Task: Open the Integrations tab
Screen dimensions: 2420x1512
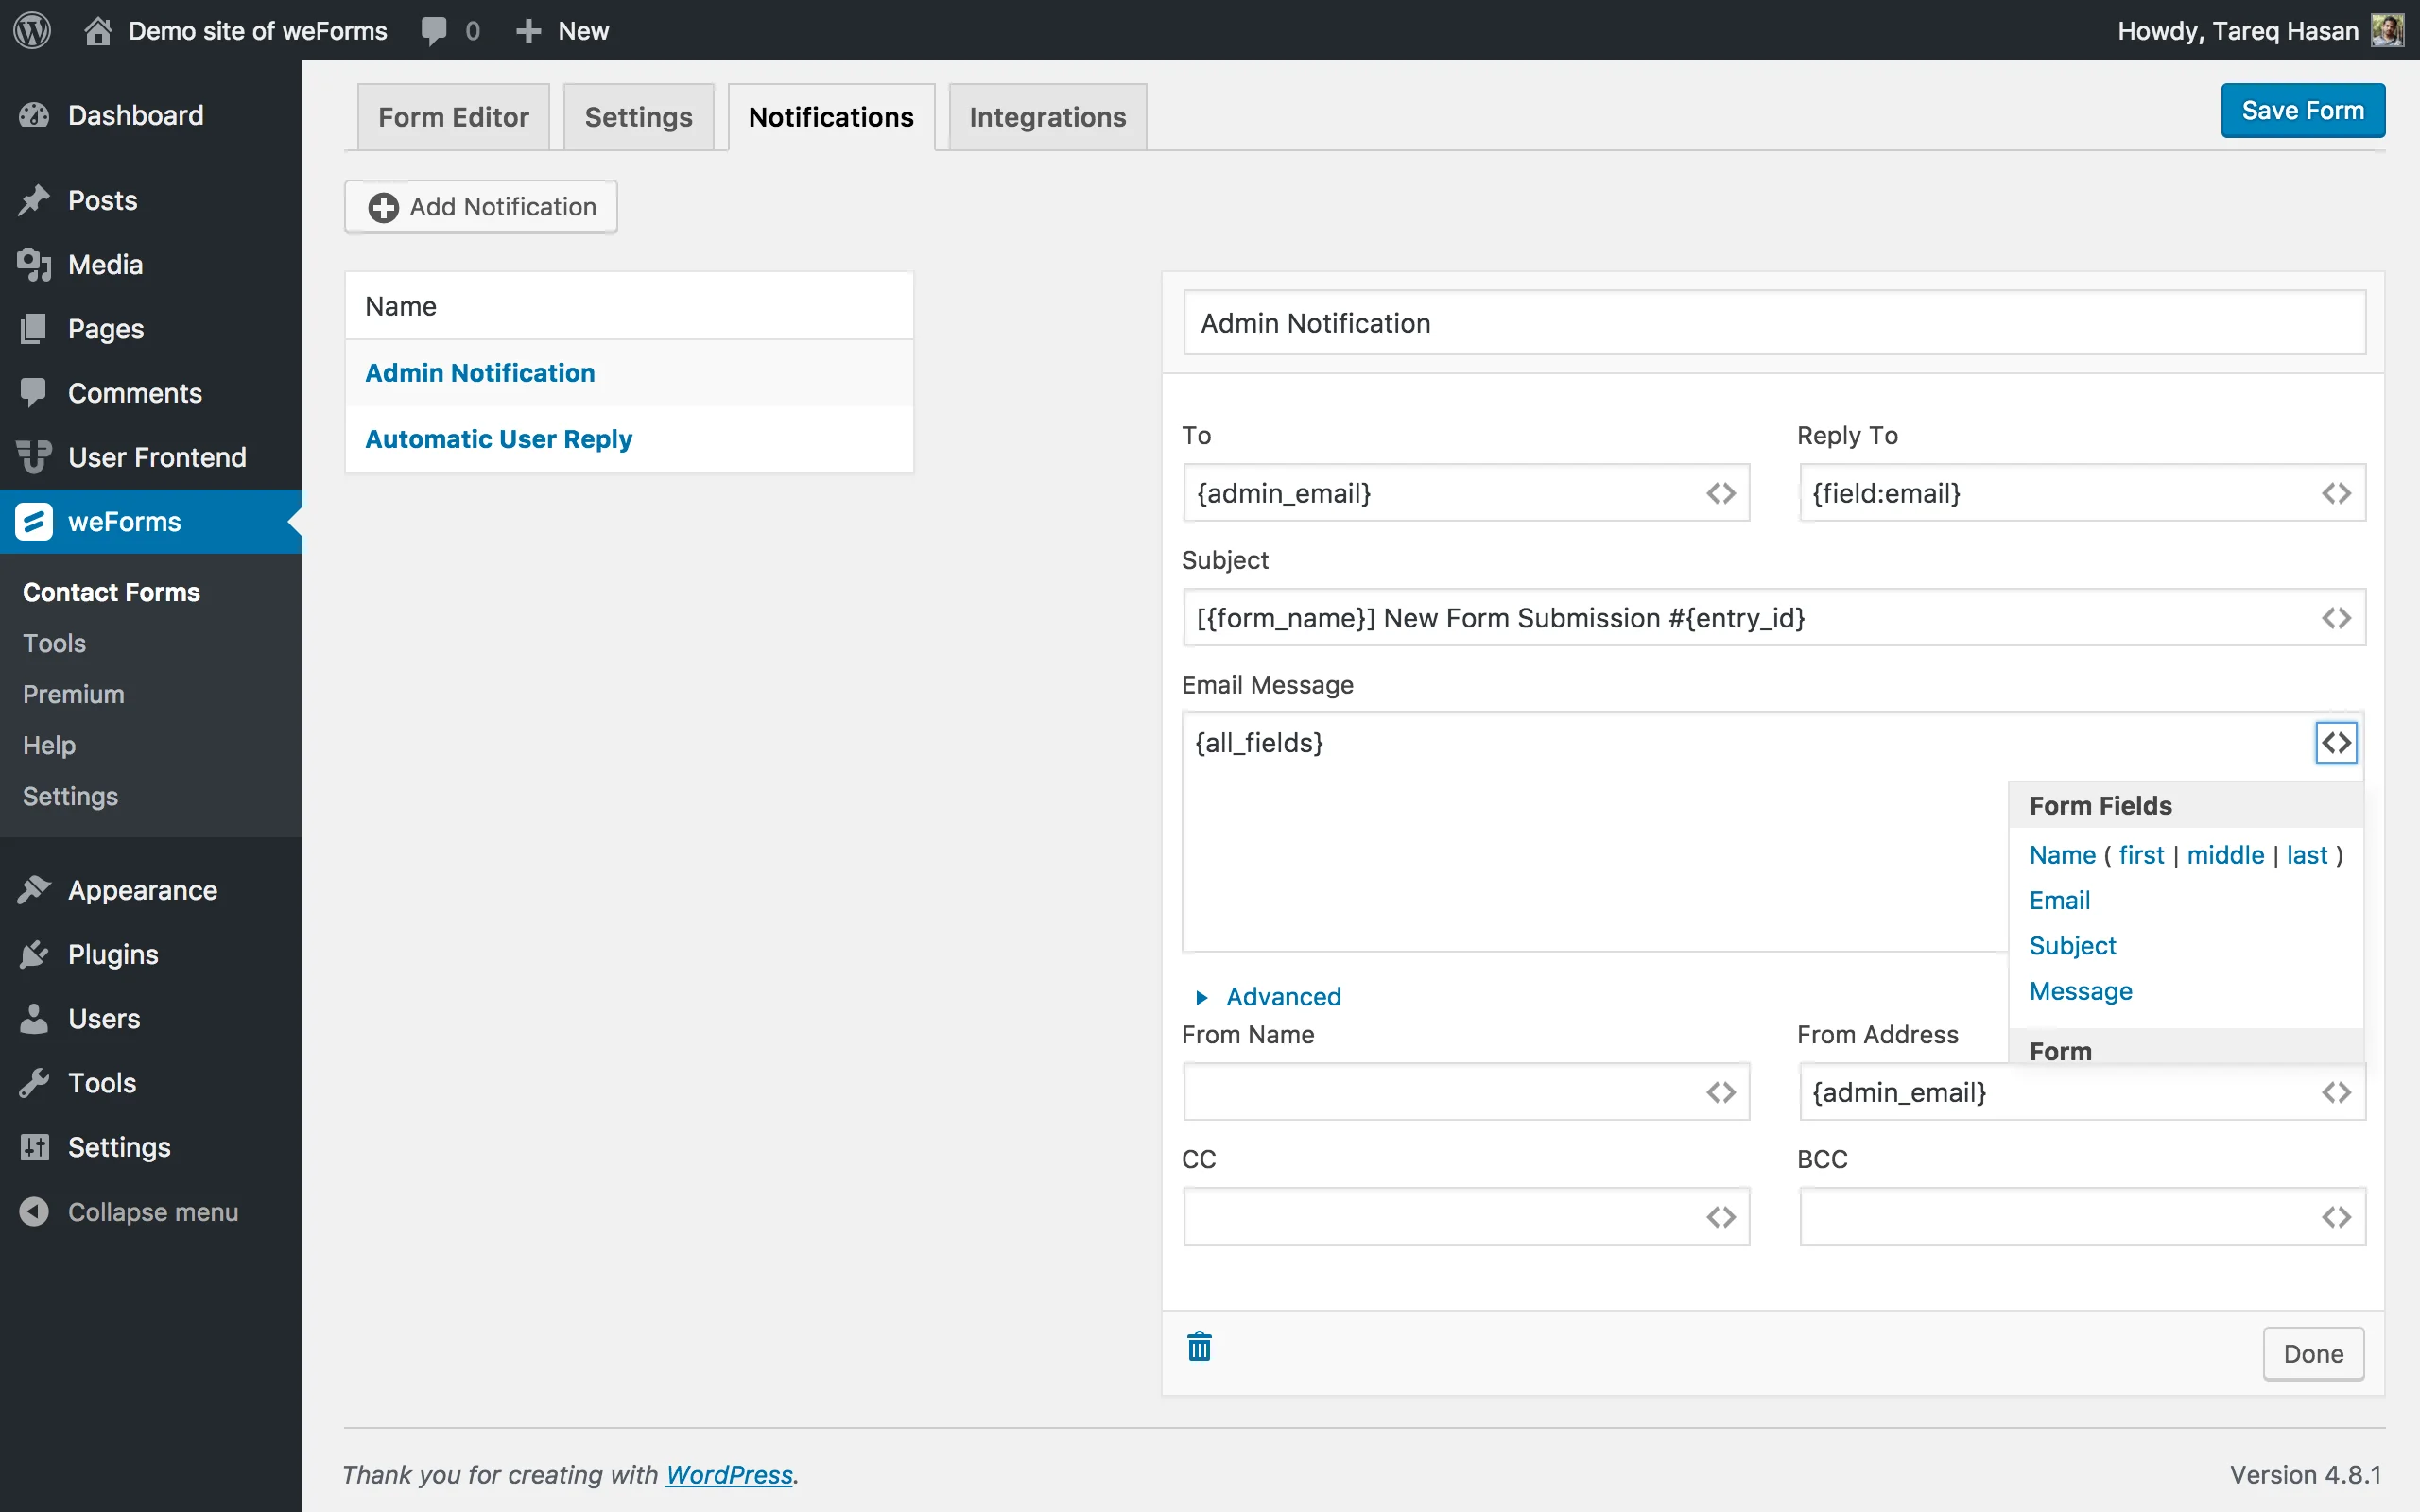Action: pyautogui.click(x=1046, y=116)
